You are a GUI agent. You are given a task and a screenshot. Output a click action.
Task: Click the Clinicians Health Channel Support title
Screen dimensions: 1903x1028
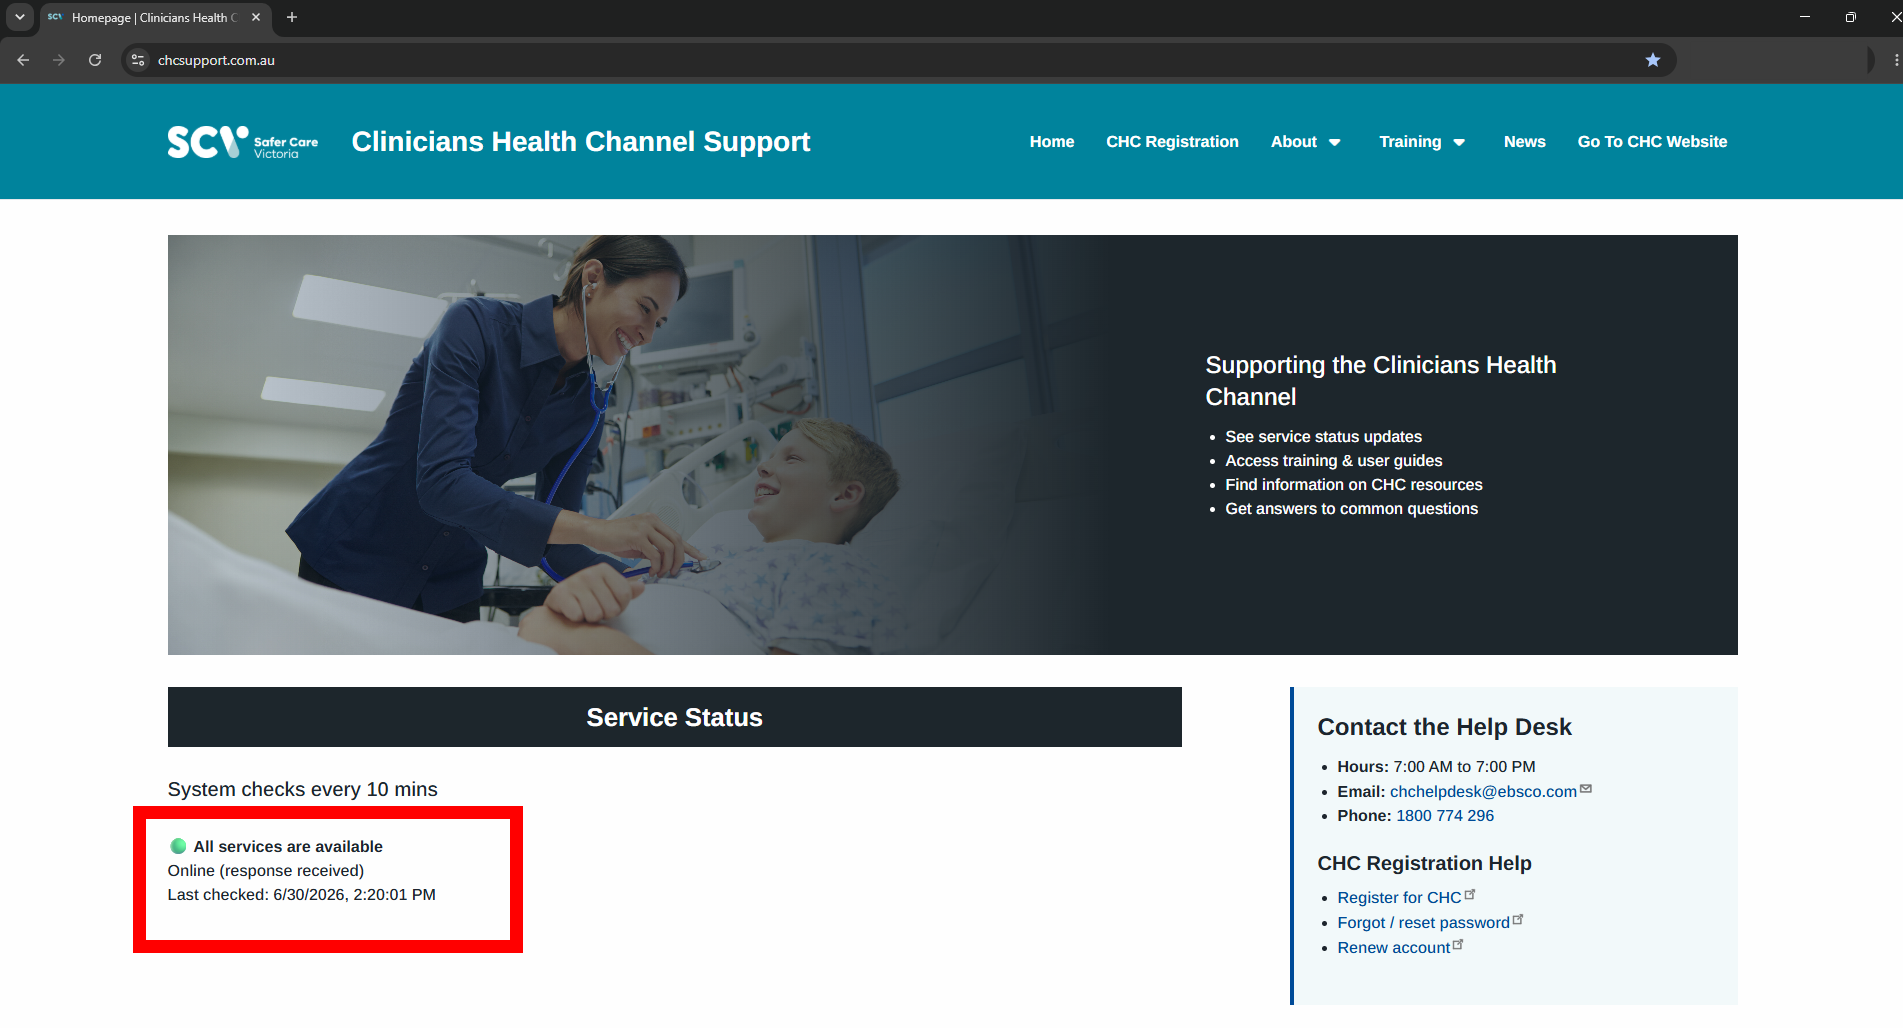[x=581, y=142]
